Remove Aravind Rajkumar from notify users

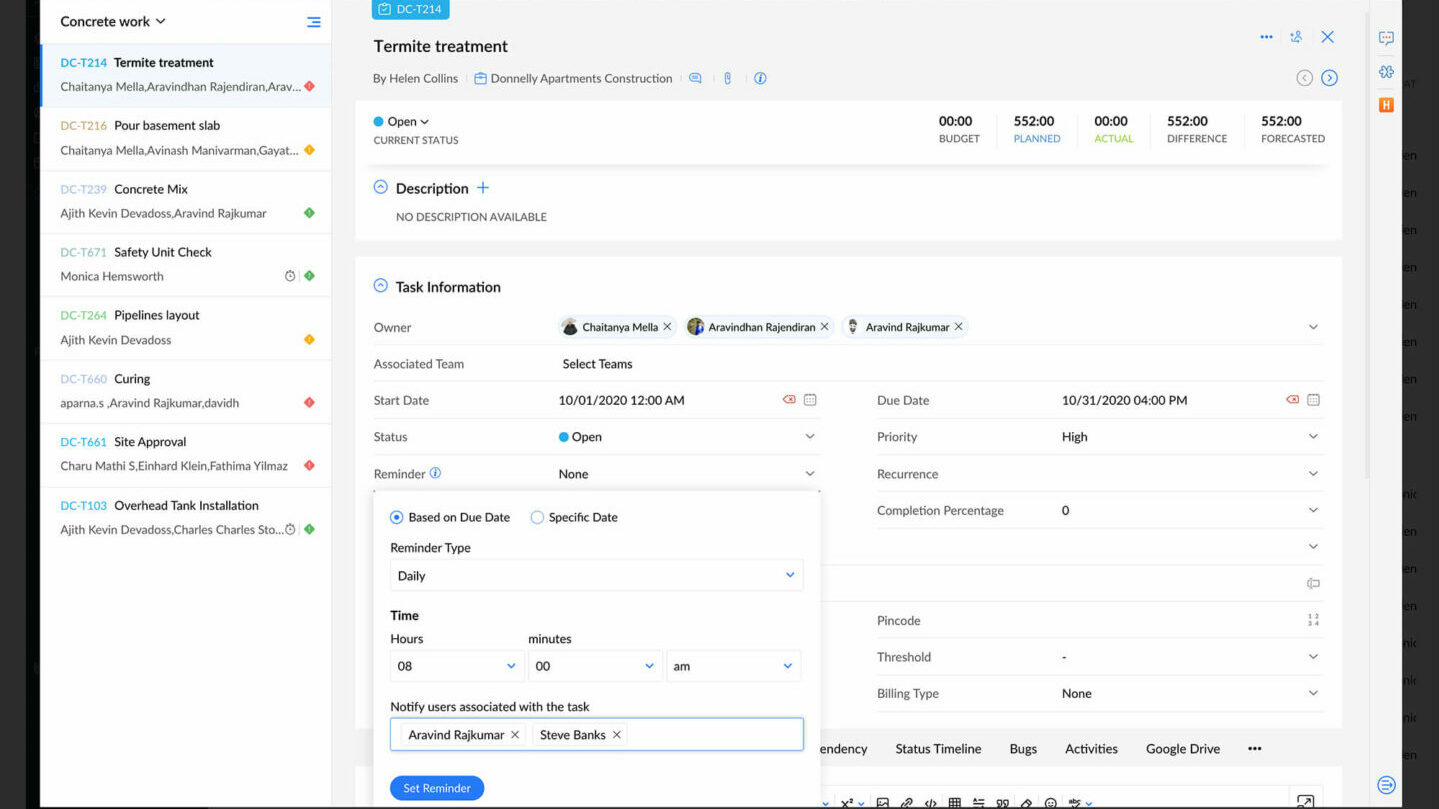point(515,735)
